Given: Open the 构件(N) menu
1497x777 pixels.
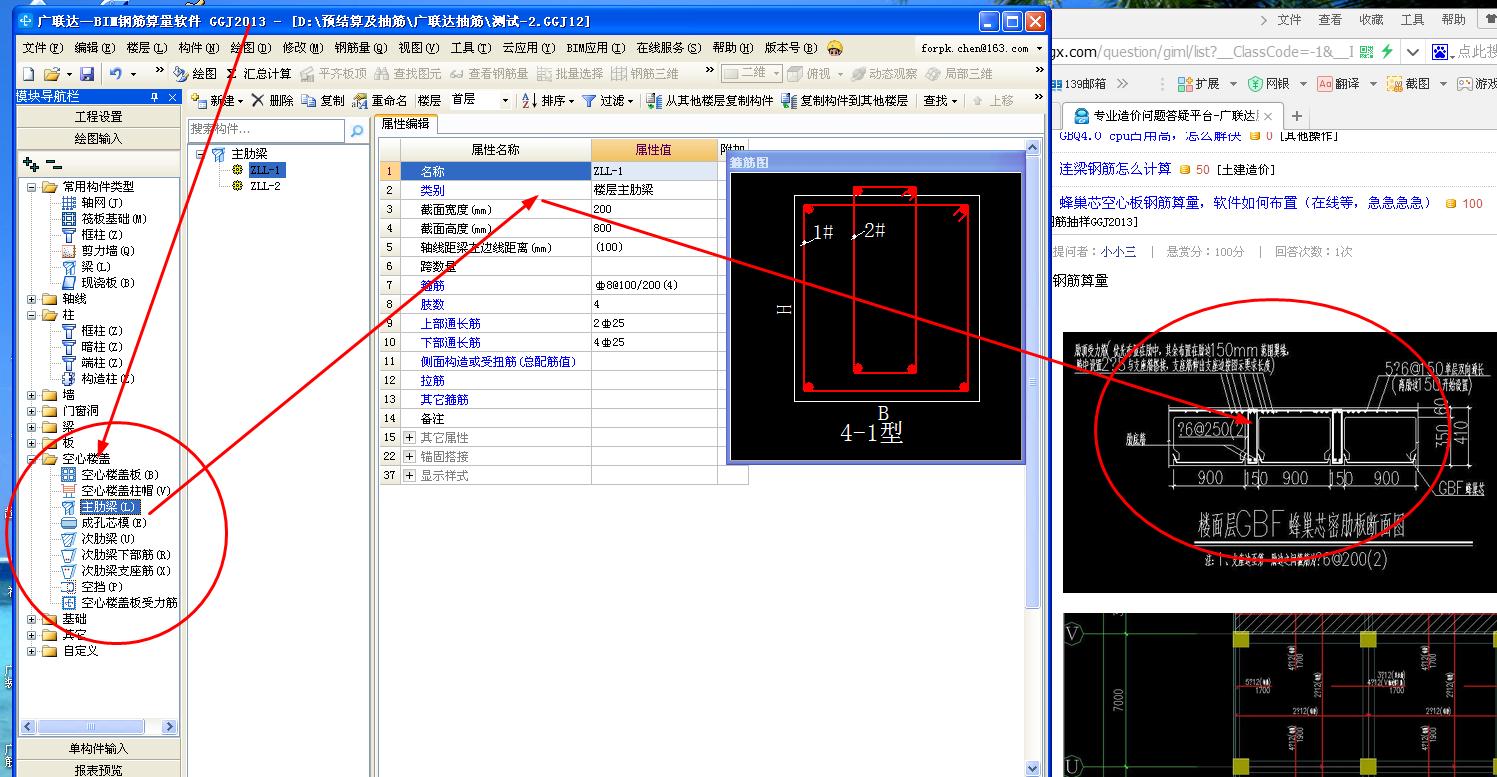Looking at the screenshot, I should tap(199, 48).
